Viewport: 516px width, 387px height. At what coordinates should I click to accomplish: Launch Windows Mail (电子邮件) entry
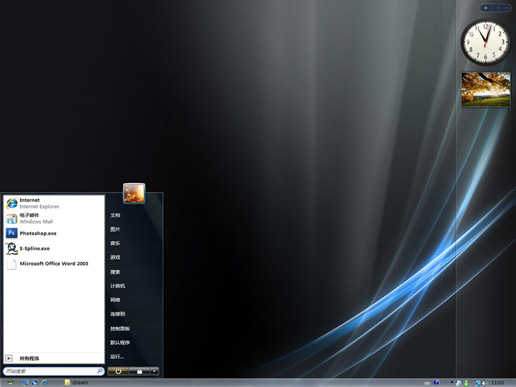pos(53,218)
